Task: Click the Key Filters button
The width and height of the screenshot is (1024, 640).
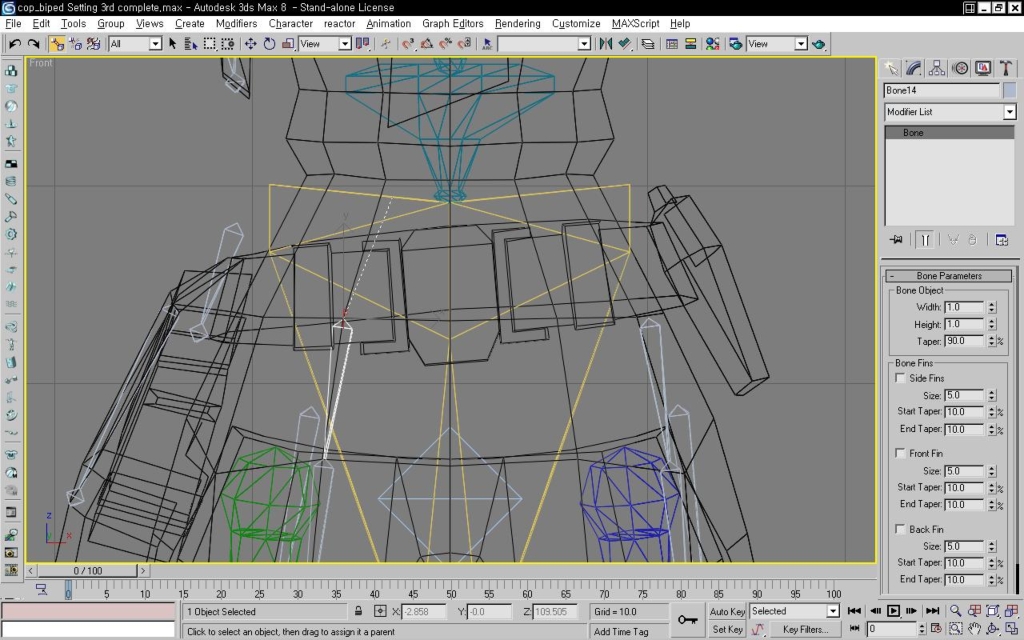Action: [805, 630]
